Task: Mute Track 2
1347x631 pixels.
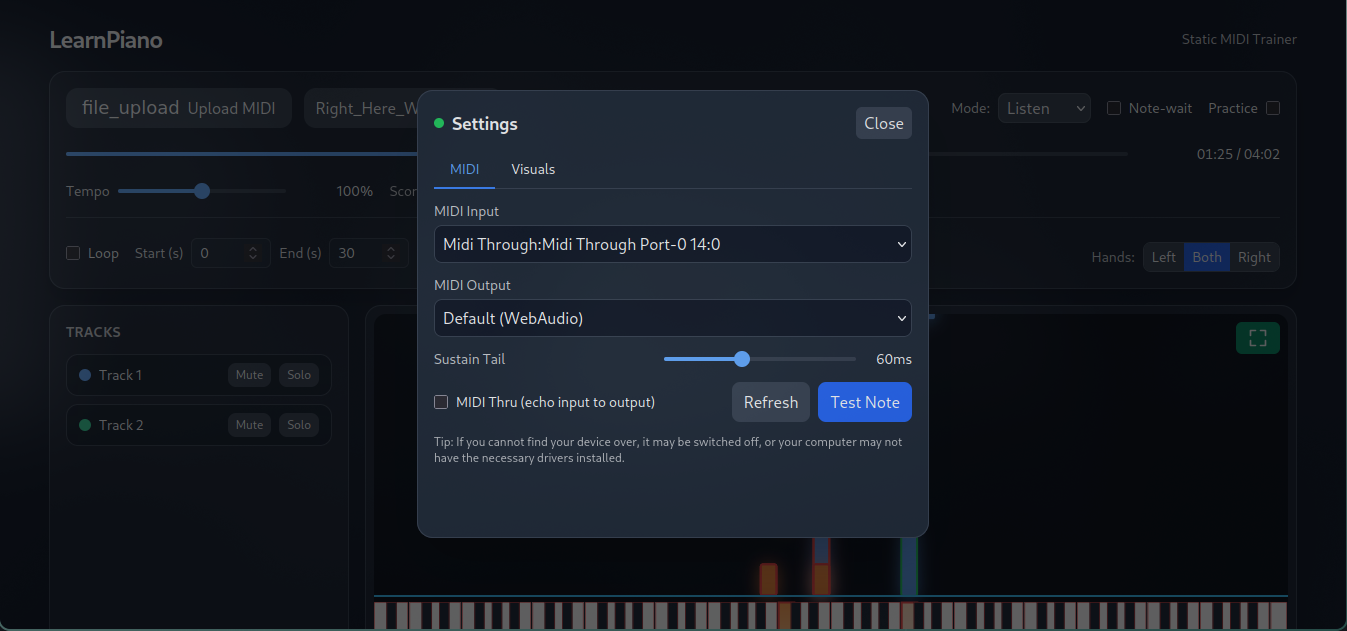Action: click(249, 424)
